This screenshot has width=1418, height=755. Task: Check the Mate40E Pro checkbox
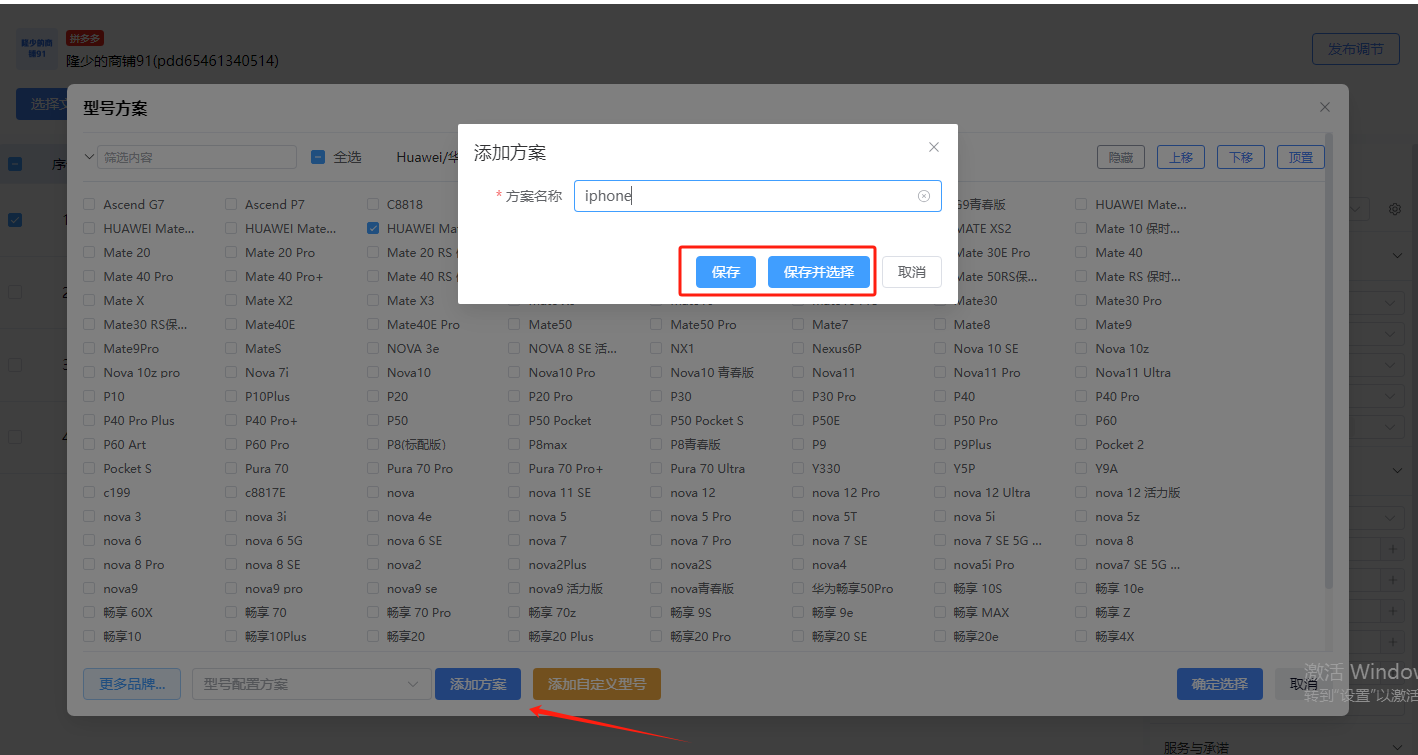click(374, 325)
